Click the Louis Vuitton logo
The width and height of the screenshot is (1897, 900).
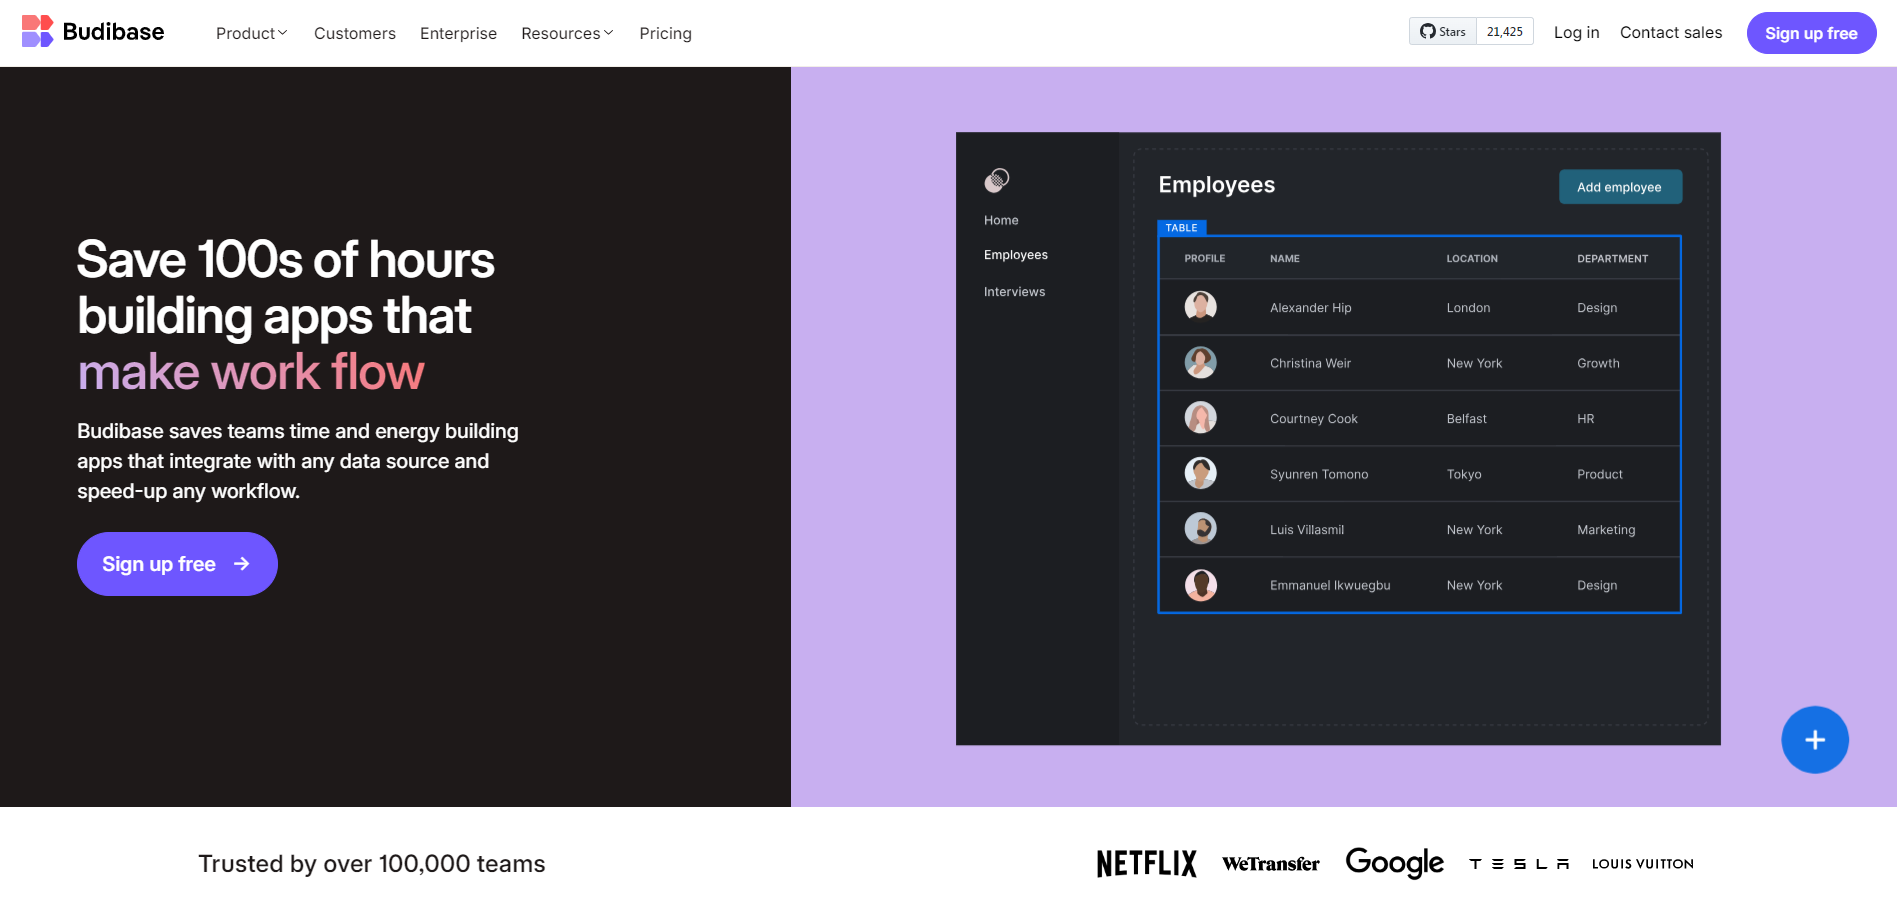click(x=1643, y=864)
